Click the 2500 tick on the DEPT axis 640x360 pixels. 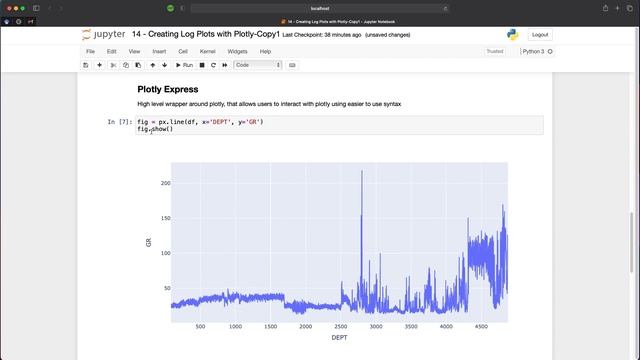pos(341,327)
